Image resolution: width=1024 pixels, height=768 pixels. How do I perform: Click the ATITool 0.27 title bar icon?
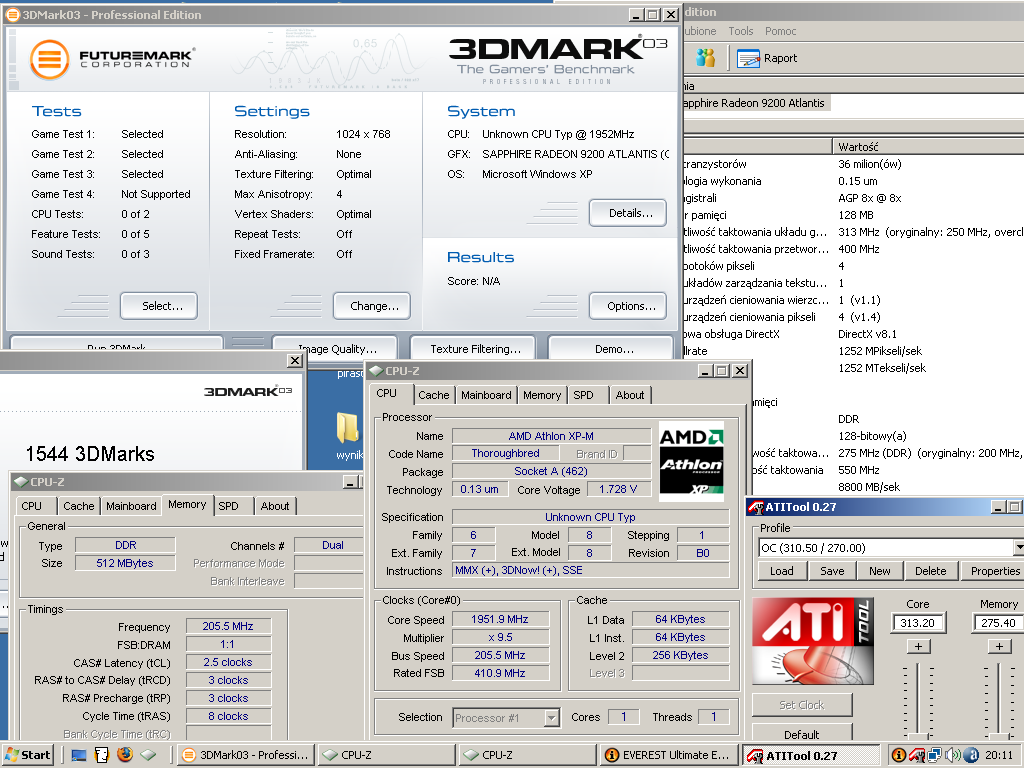[x=756, y=507]
